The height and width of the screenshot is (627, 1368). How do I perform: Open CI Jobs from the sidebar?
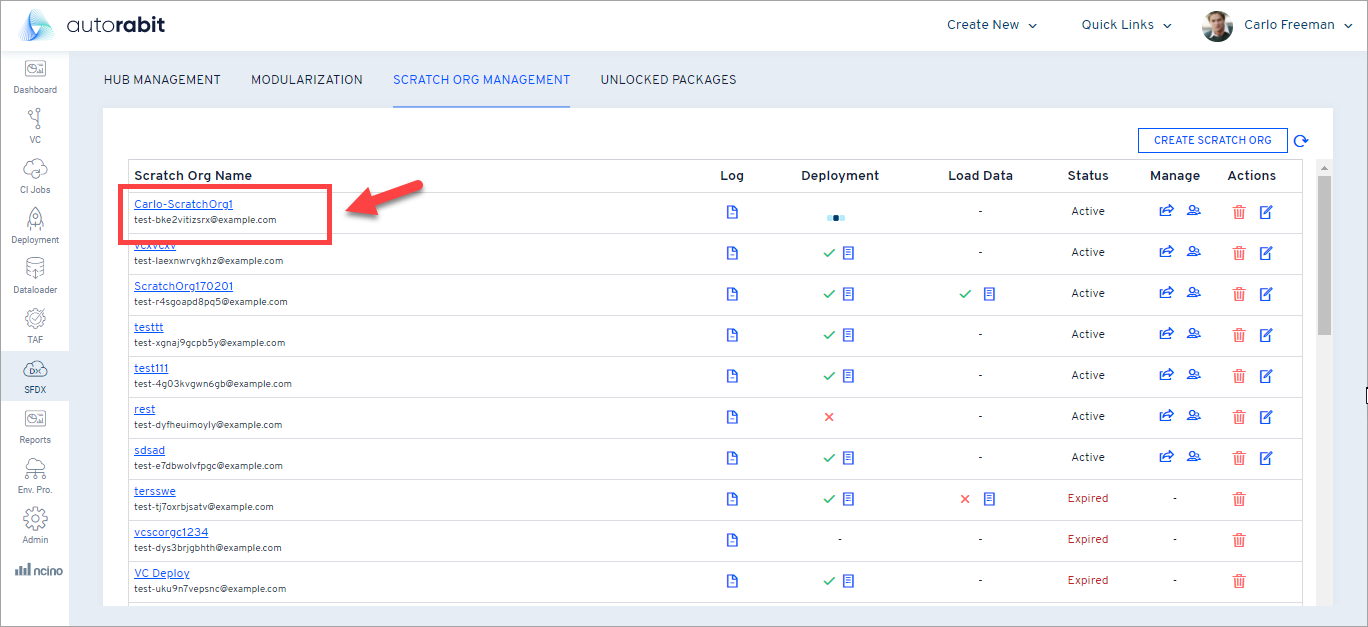(x=35, y=174)
